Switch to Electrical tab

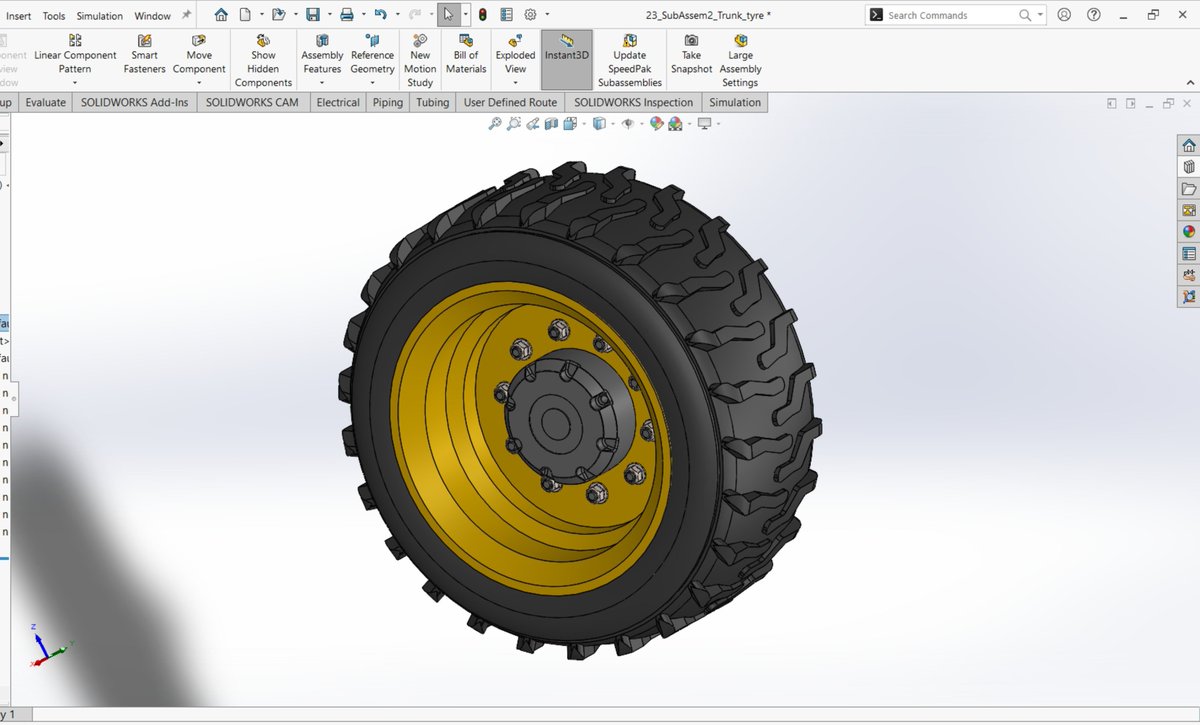338,102
